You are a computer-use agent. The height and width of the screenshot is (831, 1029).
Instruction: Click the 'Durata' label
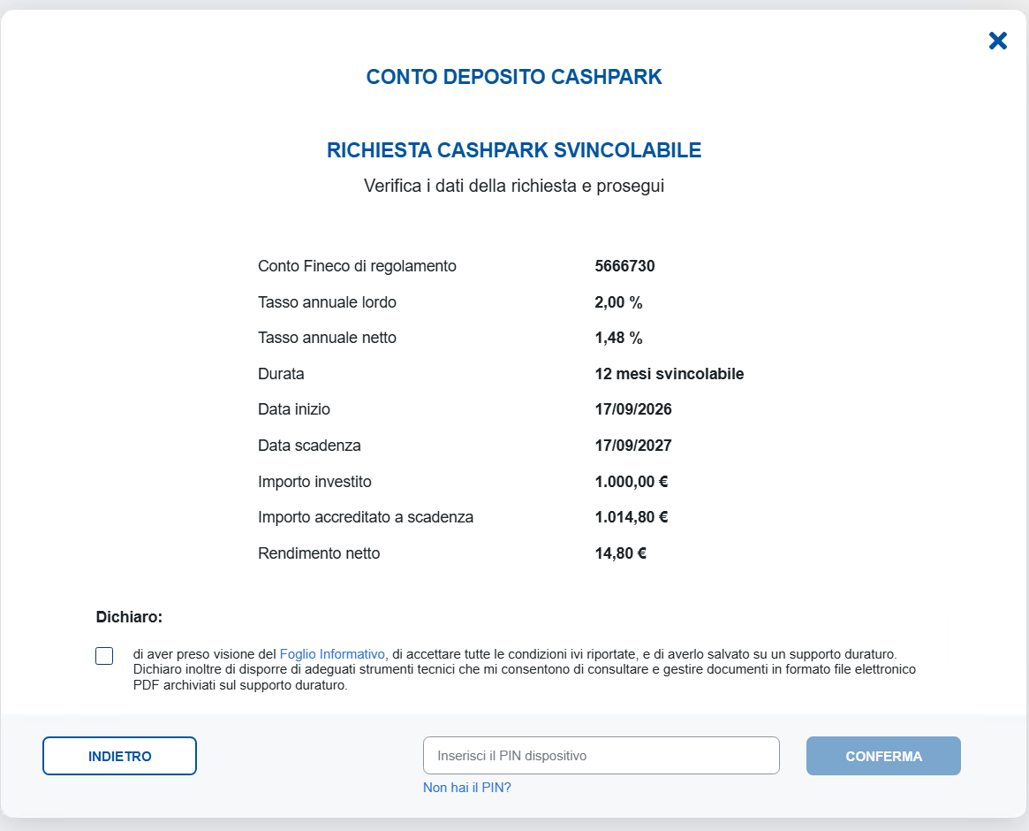click(281, 373)
